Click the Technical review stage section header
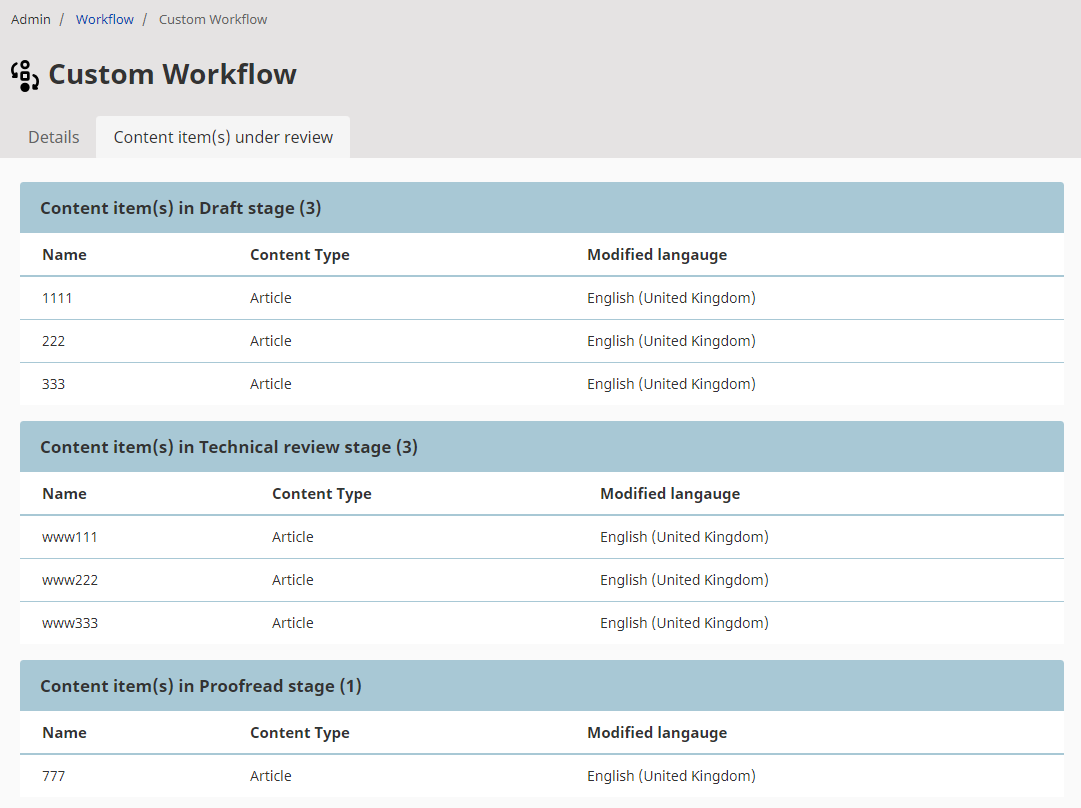This screenshot has height=808, width=1081. coord(229,447)
